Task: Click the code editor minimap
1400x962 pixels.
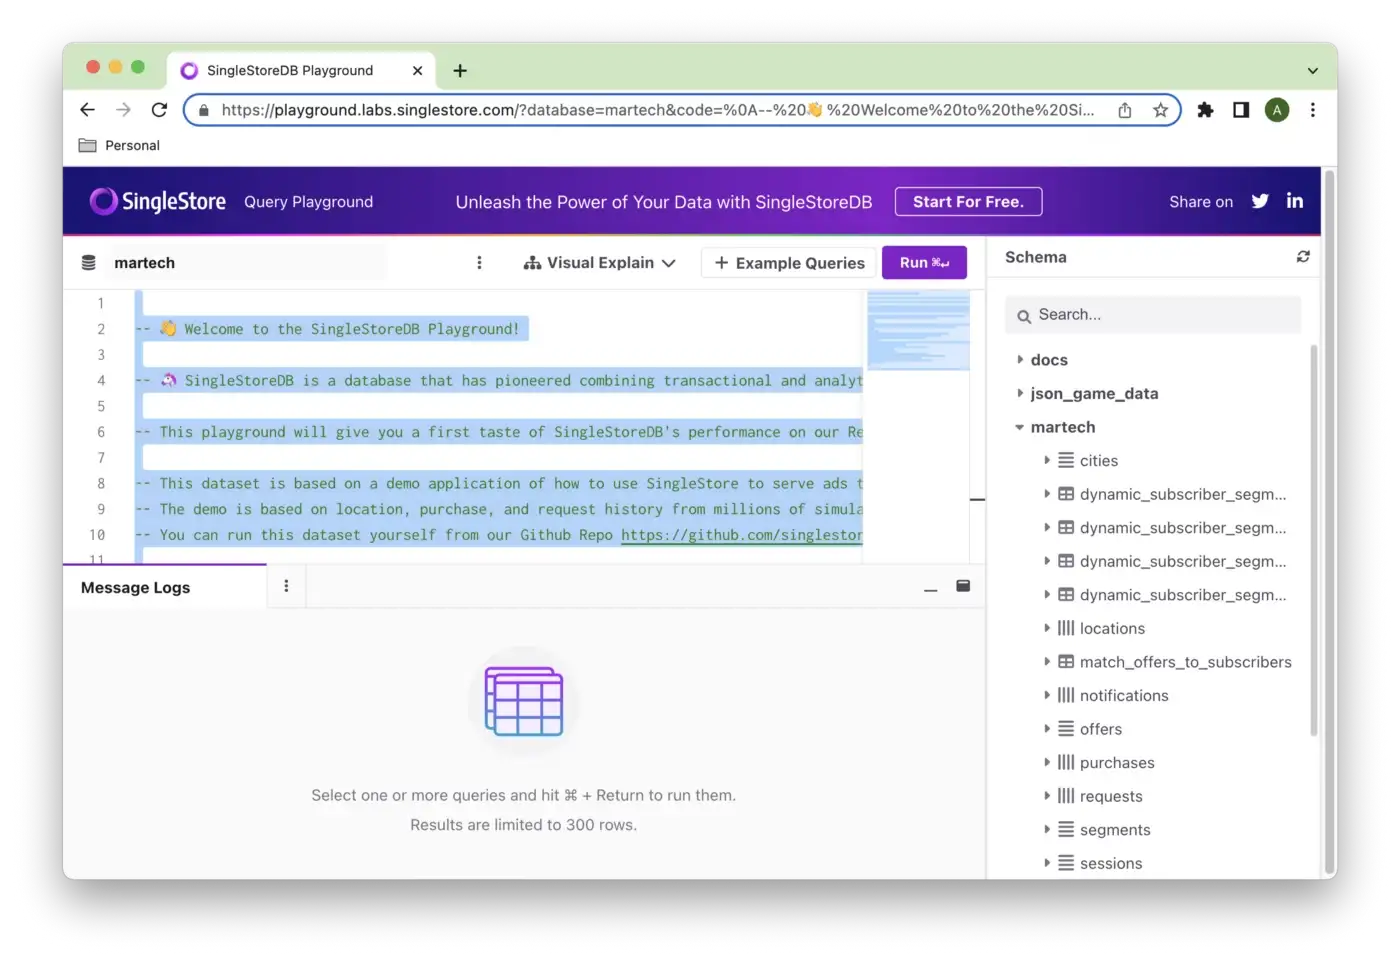Action: [x=918, y=330]
